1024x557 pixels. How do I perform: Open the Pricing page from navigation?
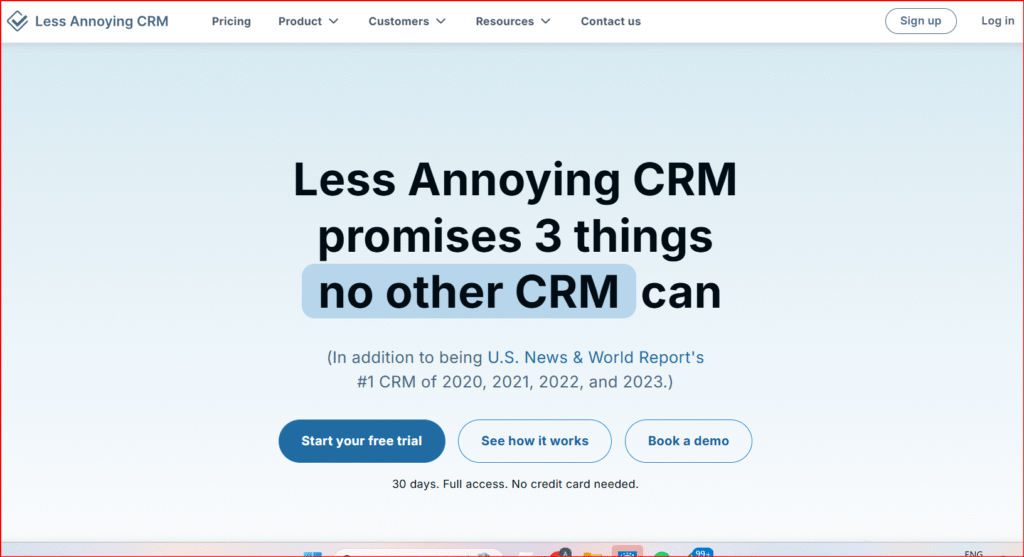pyautogui.click(x=231, y=21)
